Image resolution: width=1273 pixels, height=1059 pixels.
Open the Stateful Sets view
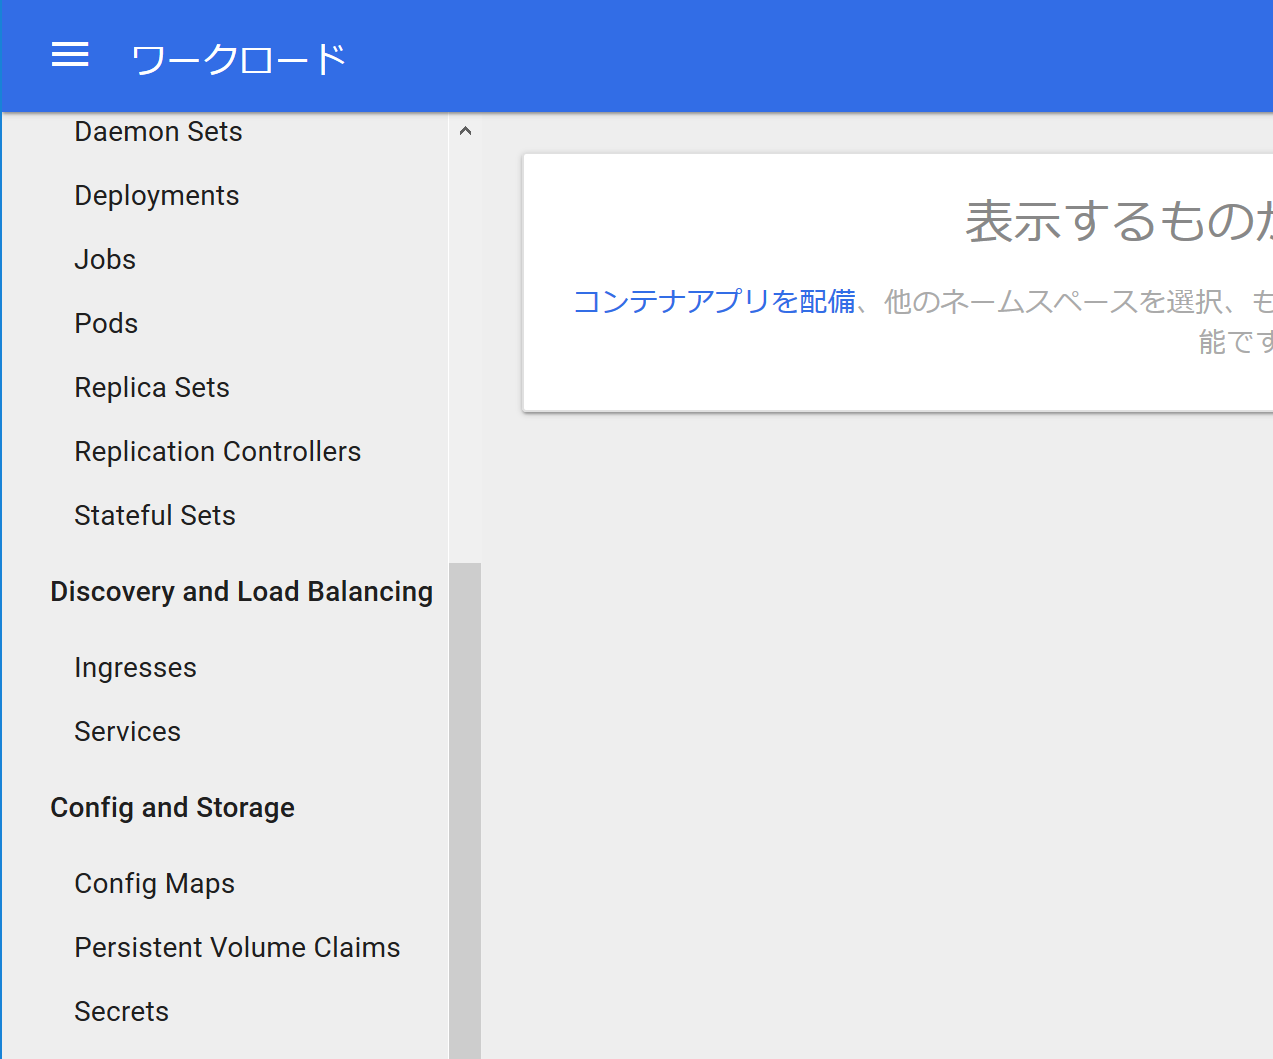(x=155, y=515)
